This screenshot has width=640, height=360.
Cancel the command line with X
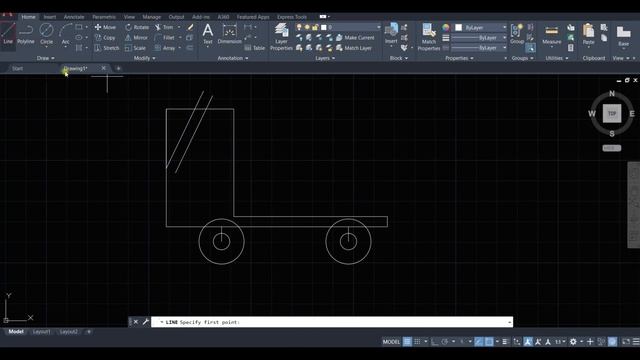pos(136,322)
